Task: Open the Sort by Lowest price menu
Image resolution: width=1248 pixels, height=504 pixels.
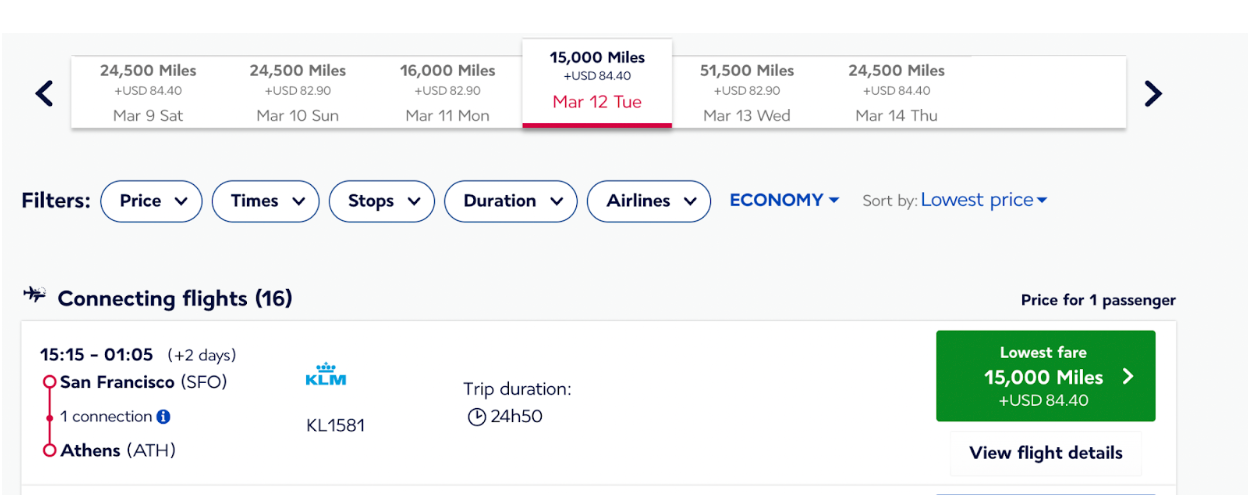Action: click(984, 200)
